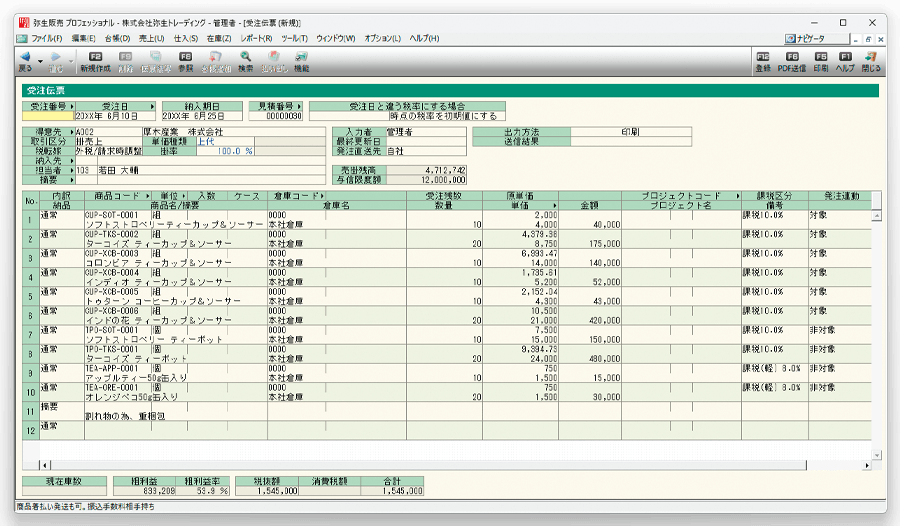900x526 pixels.
Task: Click the 掛率 100.0 % field
Action: click(225, 151)
